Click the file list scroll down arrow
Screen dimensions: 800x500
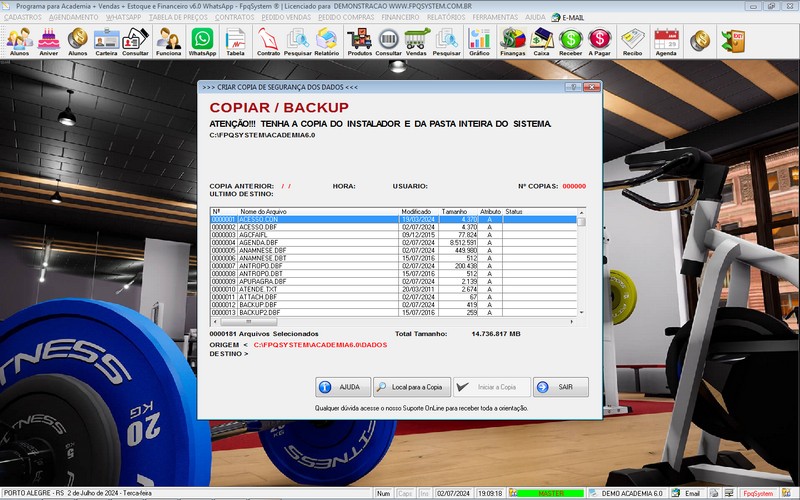(x=581, y=312)
